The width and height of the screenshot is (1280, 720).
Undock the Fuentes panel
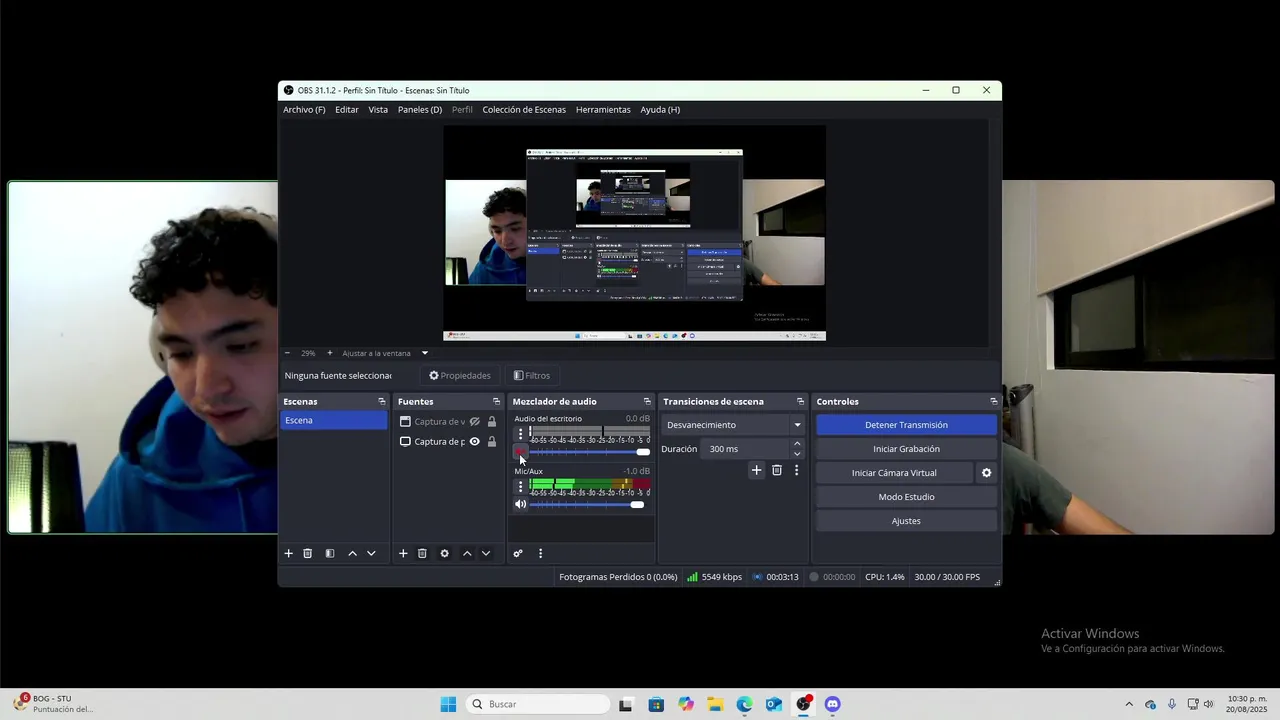point(496,401)
